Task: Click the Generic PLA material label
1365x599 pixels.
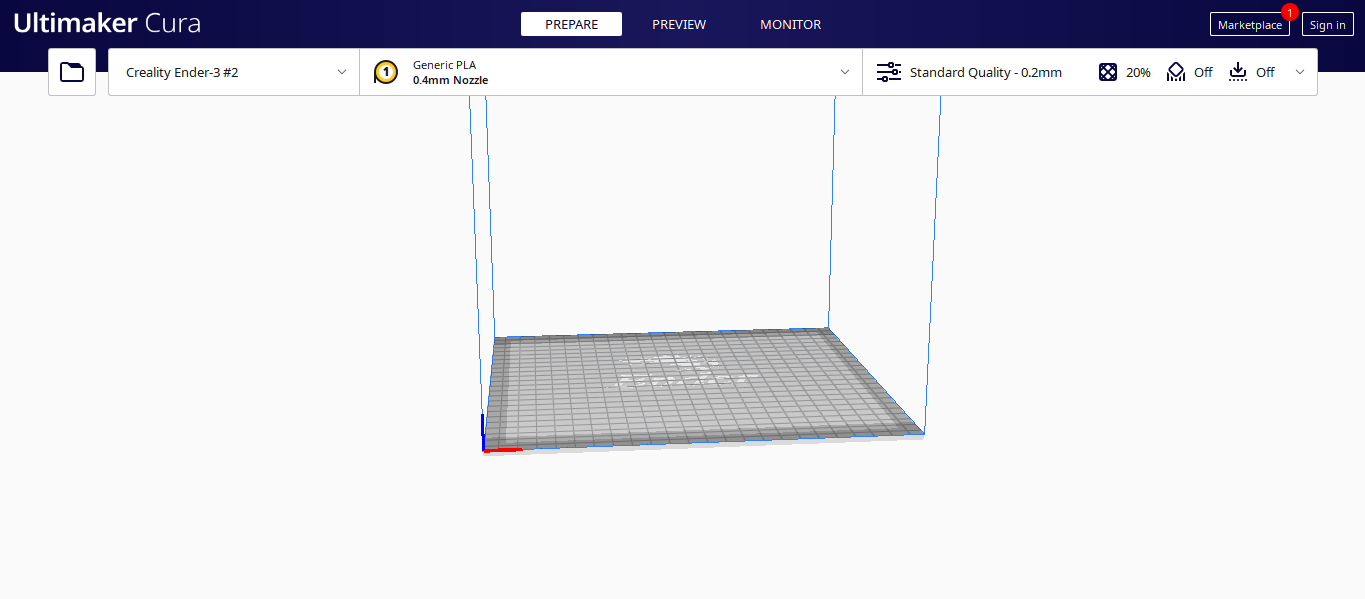Action: pos(444,65)
